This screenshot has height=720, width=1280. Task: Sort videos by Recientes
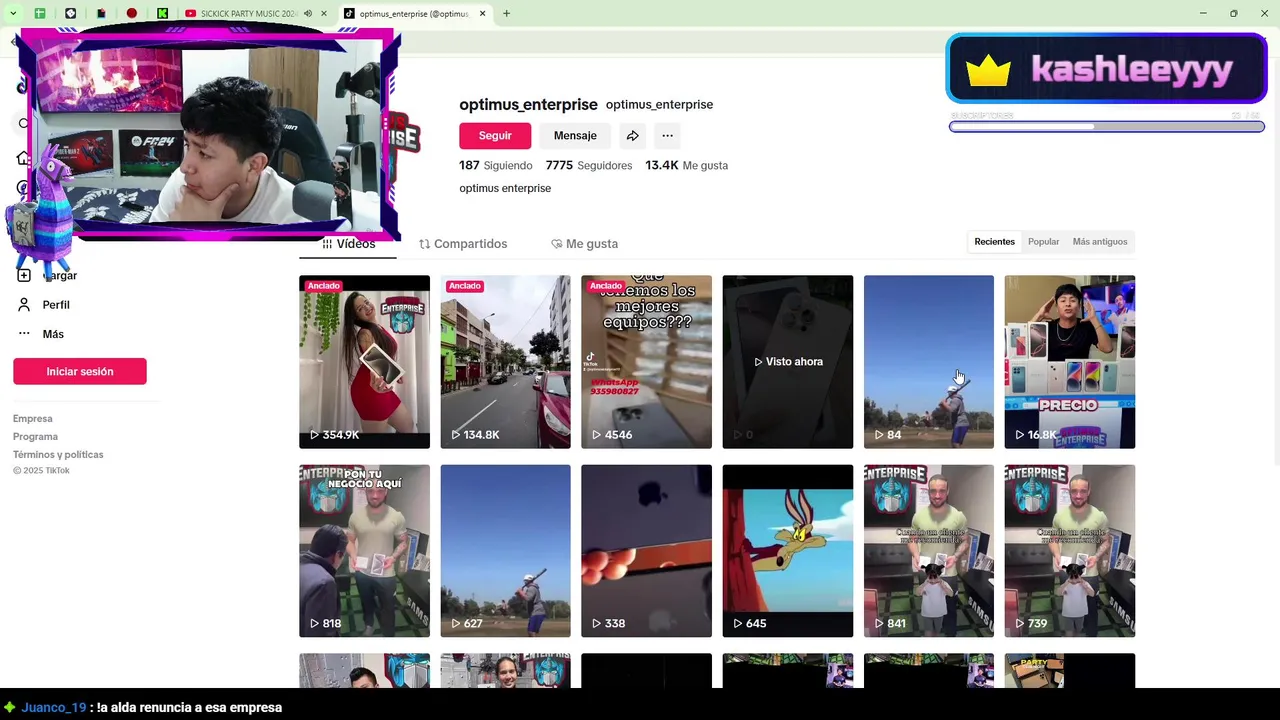[x=994, y=242]
